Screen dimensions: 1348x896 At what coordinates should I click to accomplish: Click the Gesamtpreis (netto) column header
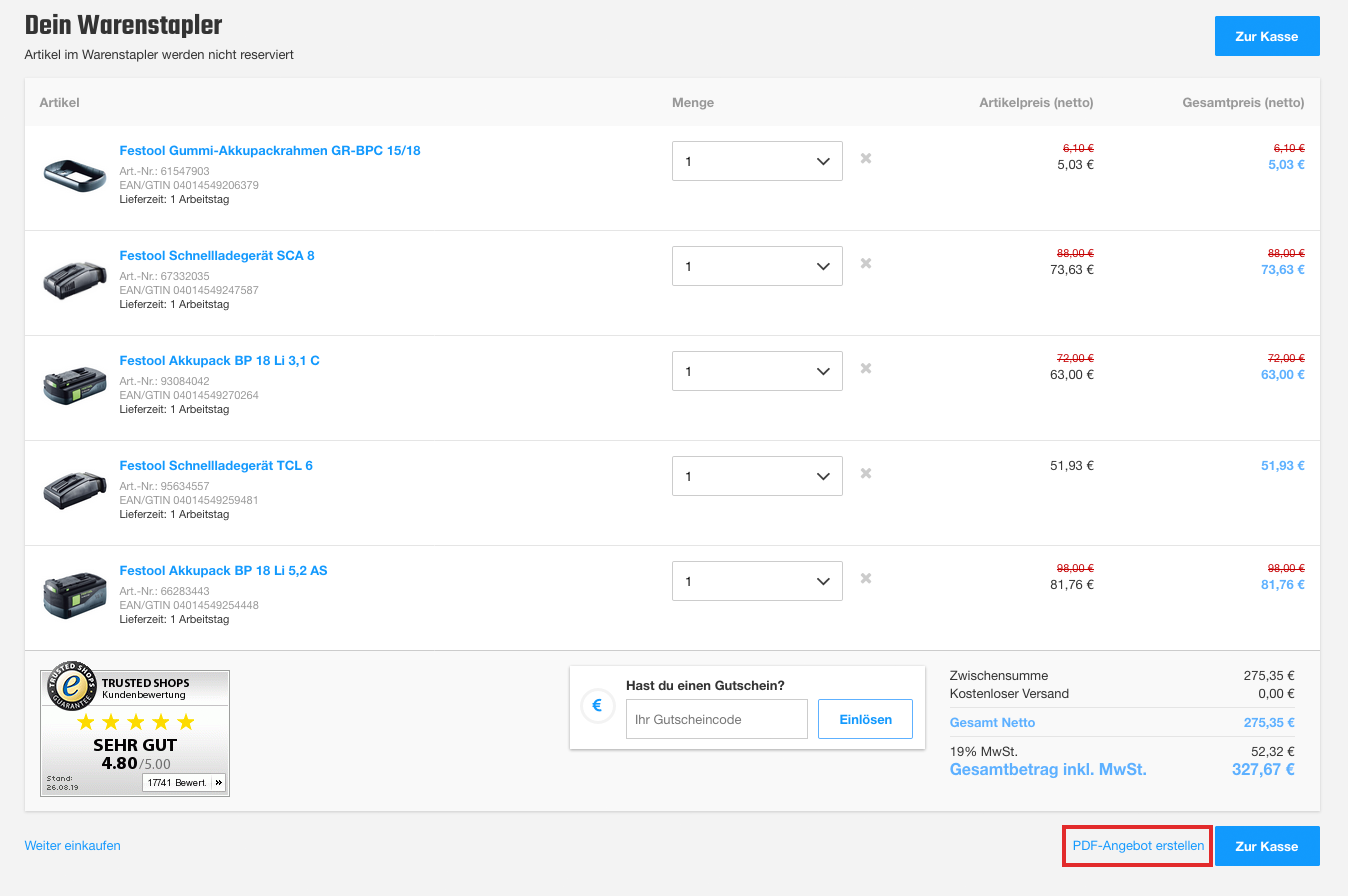[x=1243, y=103]
